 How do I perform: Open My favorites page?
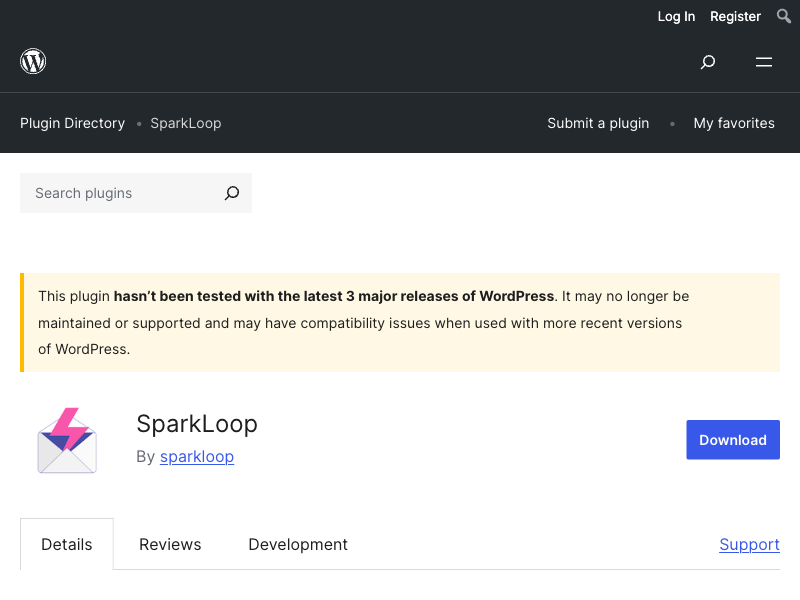(734, 123)
